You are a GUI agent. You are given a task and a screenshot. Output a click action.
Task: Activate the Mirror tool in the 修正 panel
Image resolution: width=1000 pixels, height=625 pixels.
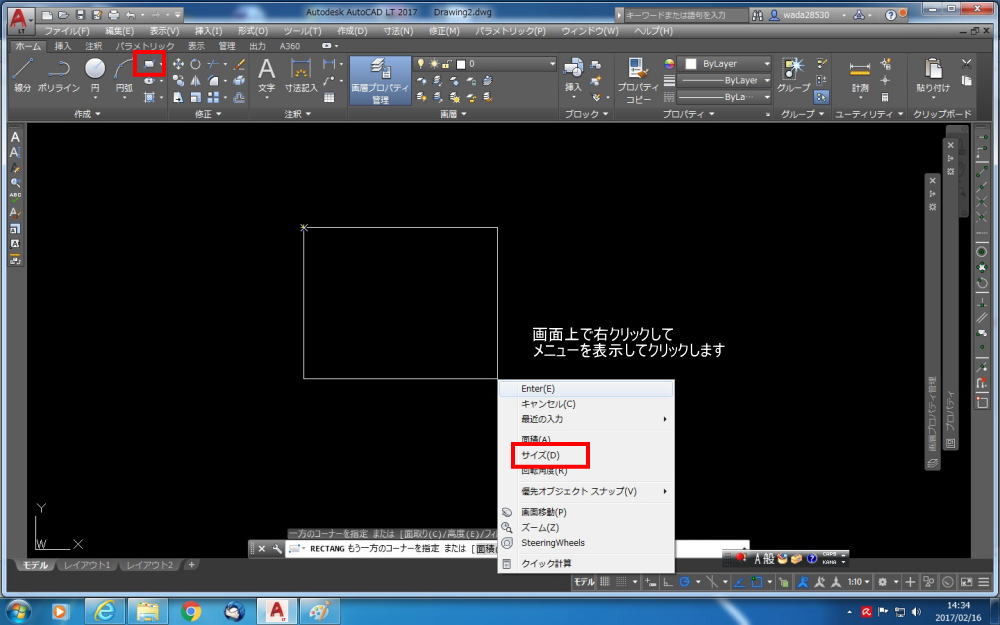click(196, 80)
